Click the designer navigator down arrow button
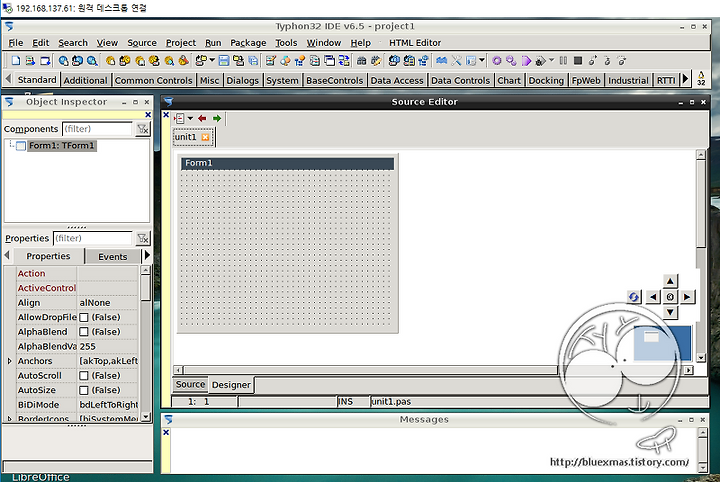720x482 pixels. [670, 312]
